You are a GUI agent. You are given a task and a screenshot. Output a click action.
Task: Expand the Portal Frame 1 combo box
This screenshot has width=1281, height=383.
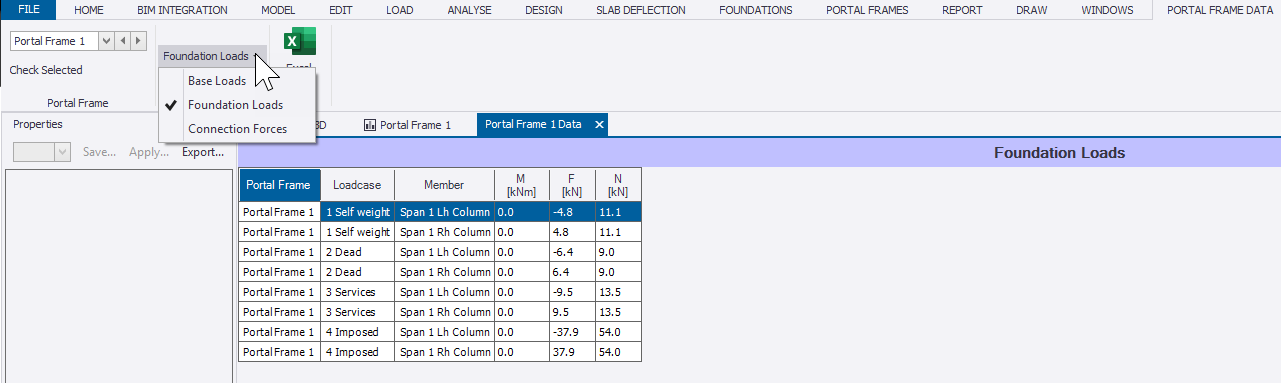point(106,41)
